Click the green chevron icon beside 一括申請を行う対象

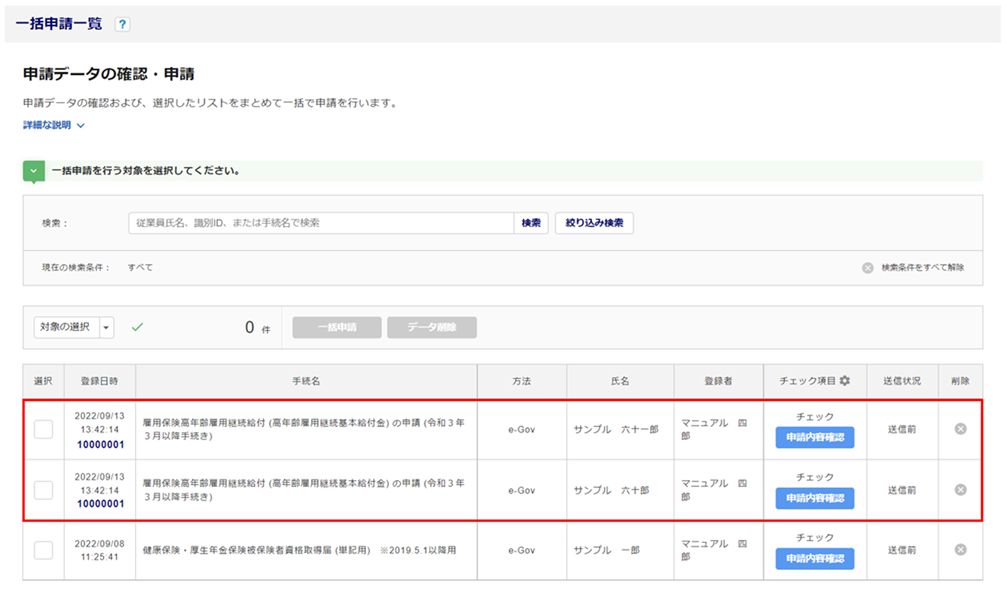pos(35,171)
